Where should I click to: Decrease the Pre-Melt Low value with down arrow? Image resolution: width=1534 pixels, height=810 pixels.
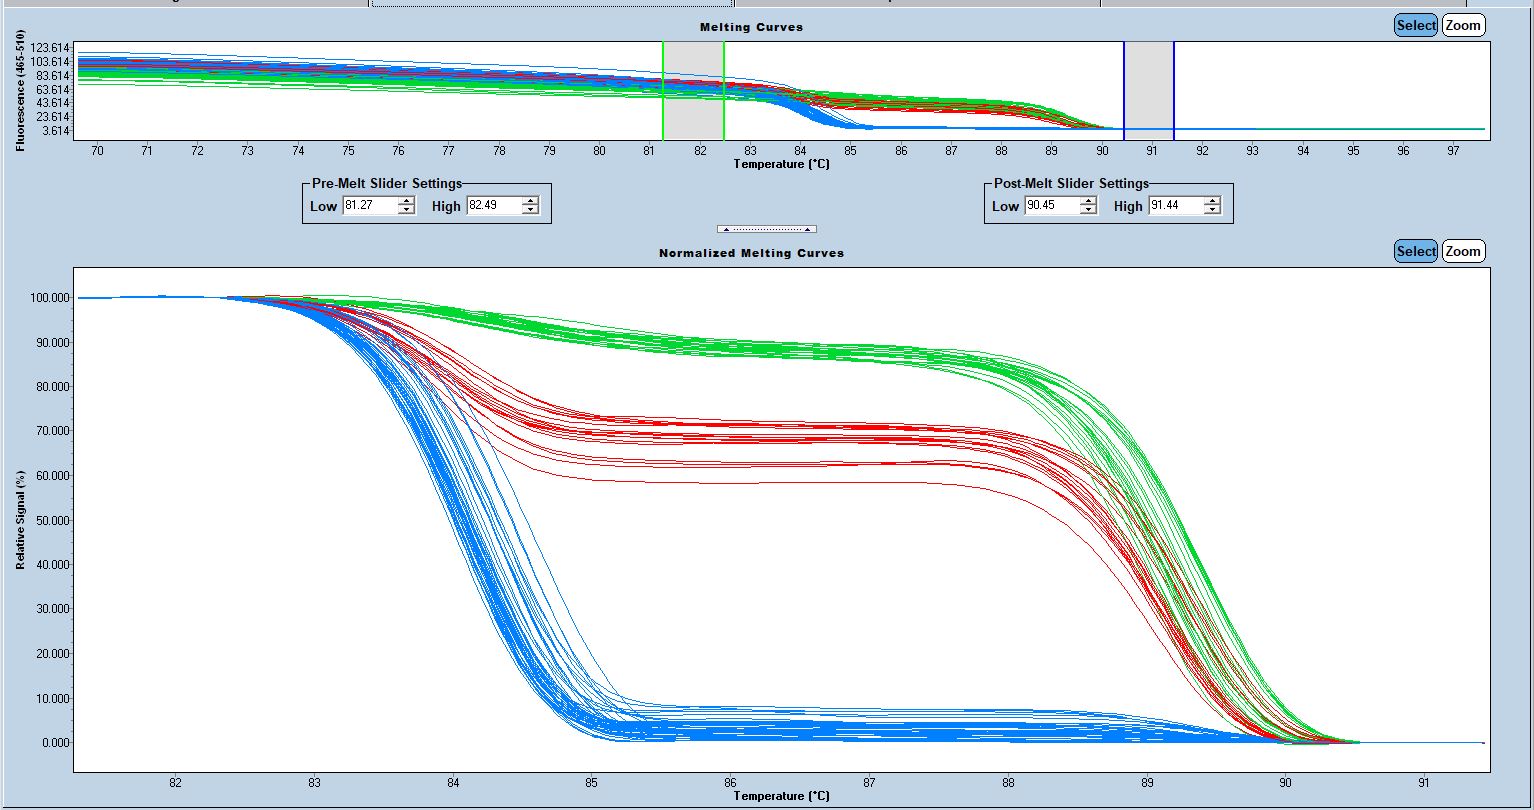tap(406, 210)
